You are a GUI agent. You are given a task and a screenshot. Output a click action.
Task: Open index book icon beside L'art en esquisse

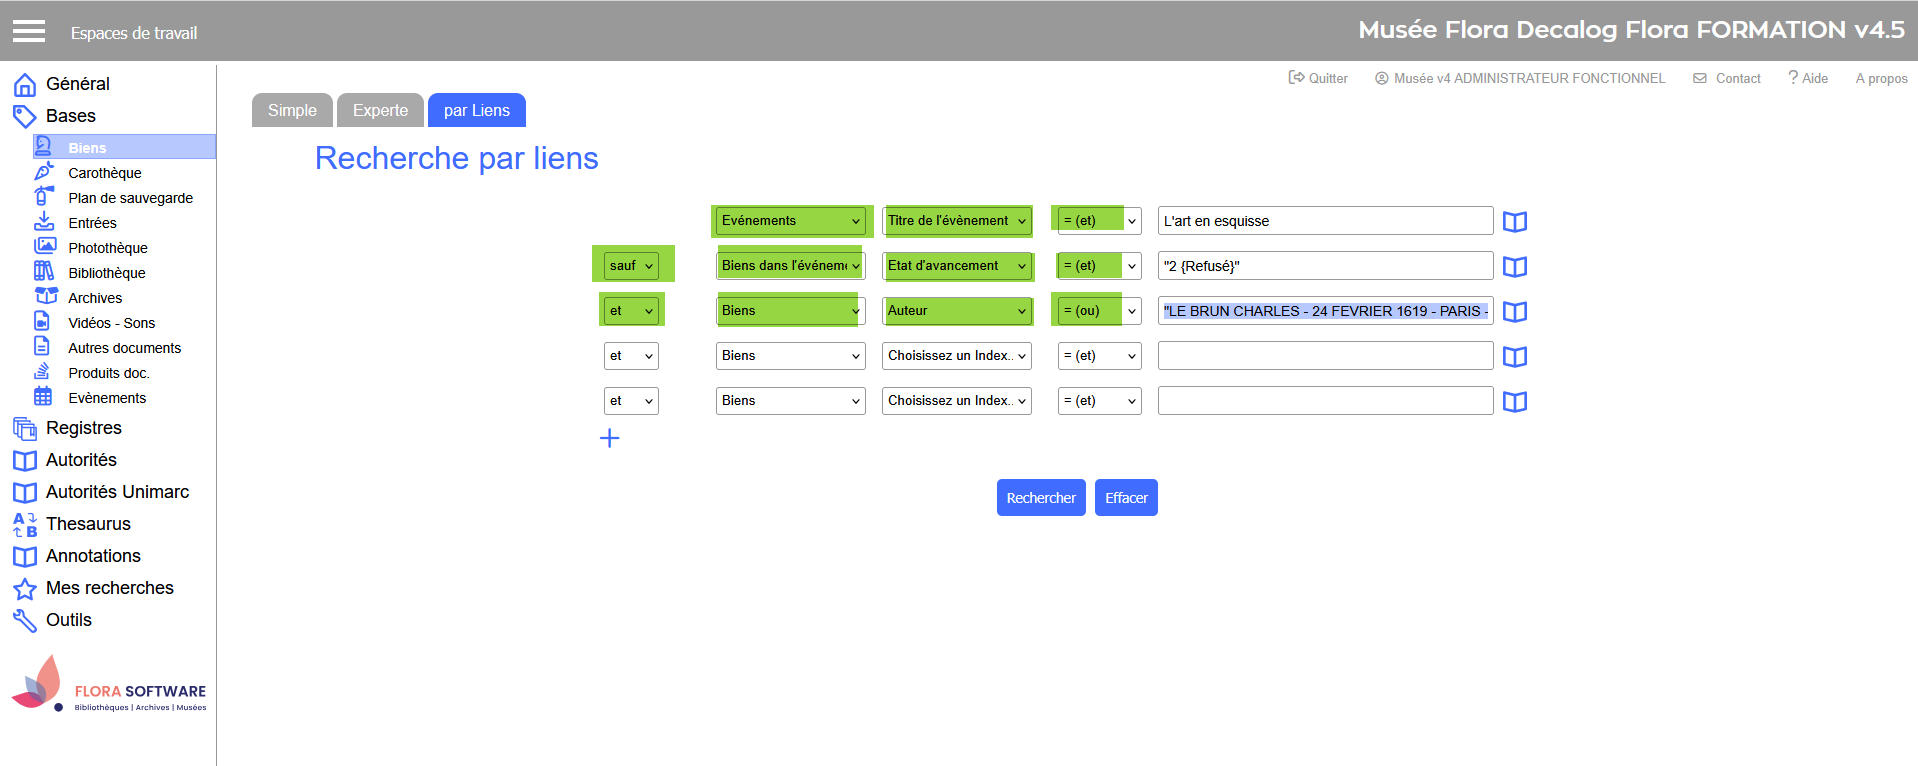1514,222
